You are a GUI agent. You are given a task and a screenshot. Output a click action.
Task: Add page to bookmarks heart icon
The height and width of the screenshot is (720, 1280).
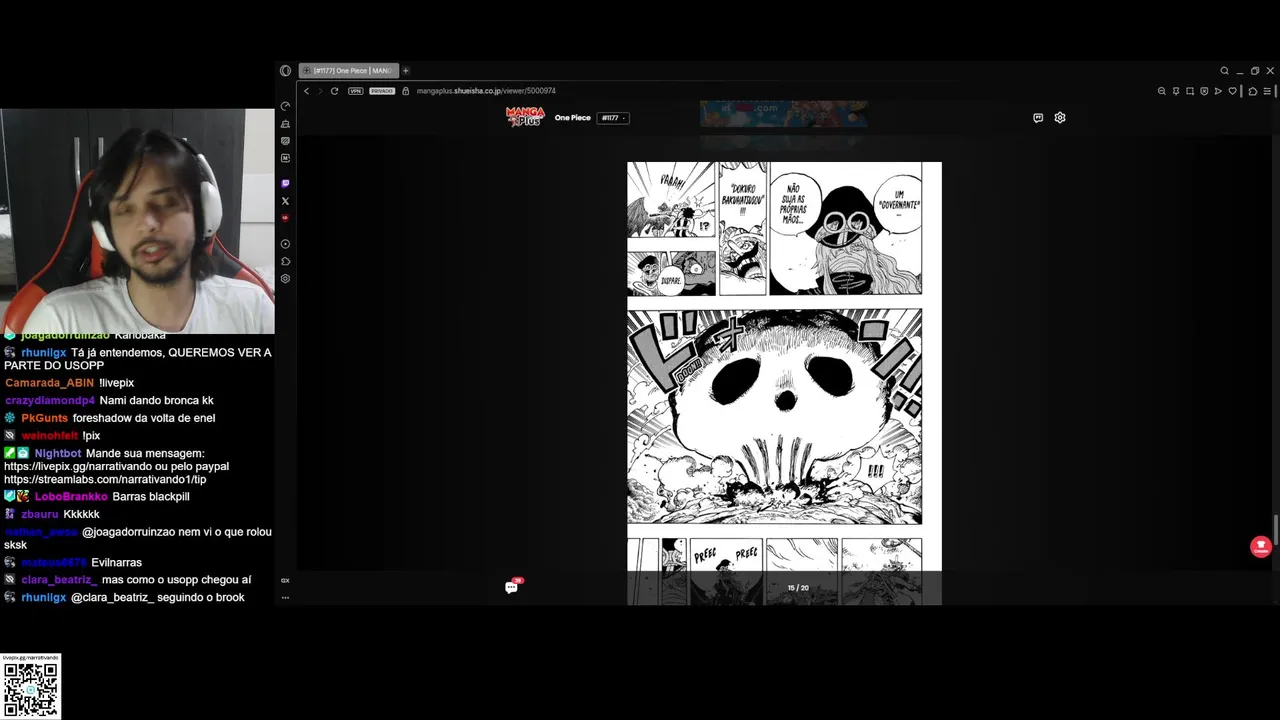click(1233, 91)
